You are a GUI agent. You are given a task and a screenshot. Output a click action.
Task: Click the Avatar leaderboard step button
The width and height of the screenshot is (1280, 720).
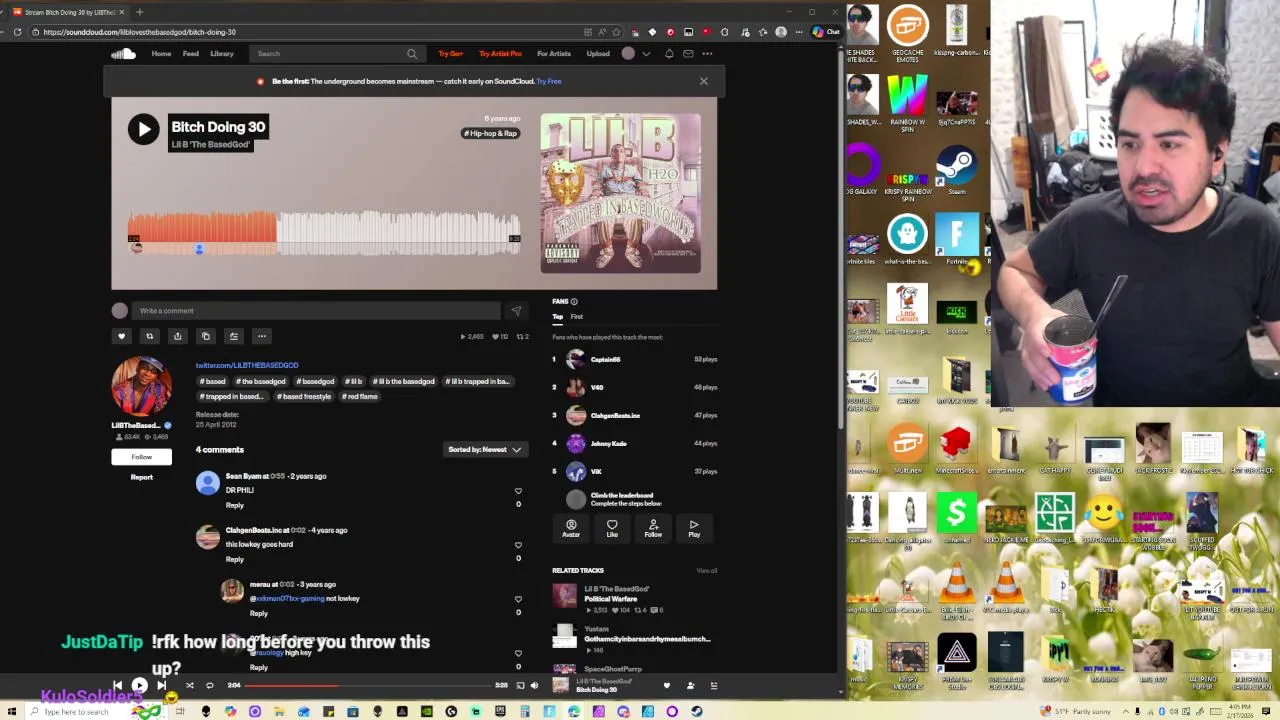coord(571,528)
